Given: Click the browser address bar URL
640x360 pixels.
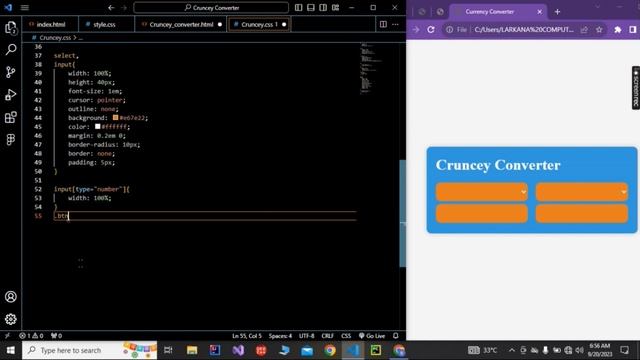Looking at the screenshot, I should click(x=524, y=29).
